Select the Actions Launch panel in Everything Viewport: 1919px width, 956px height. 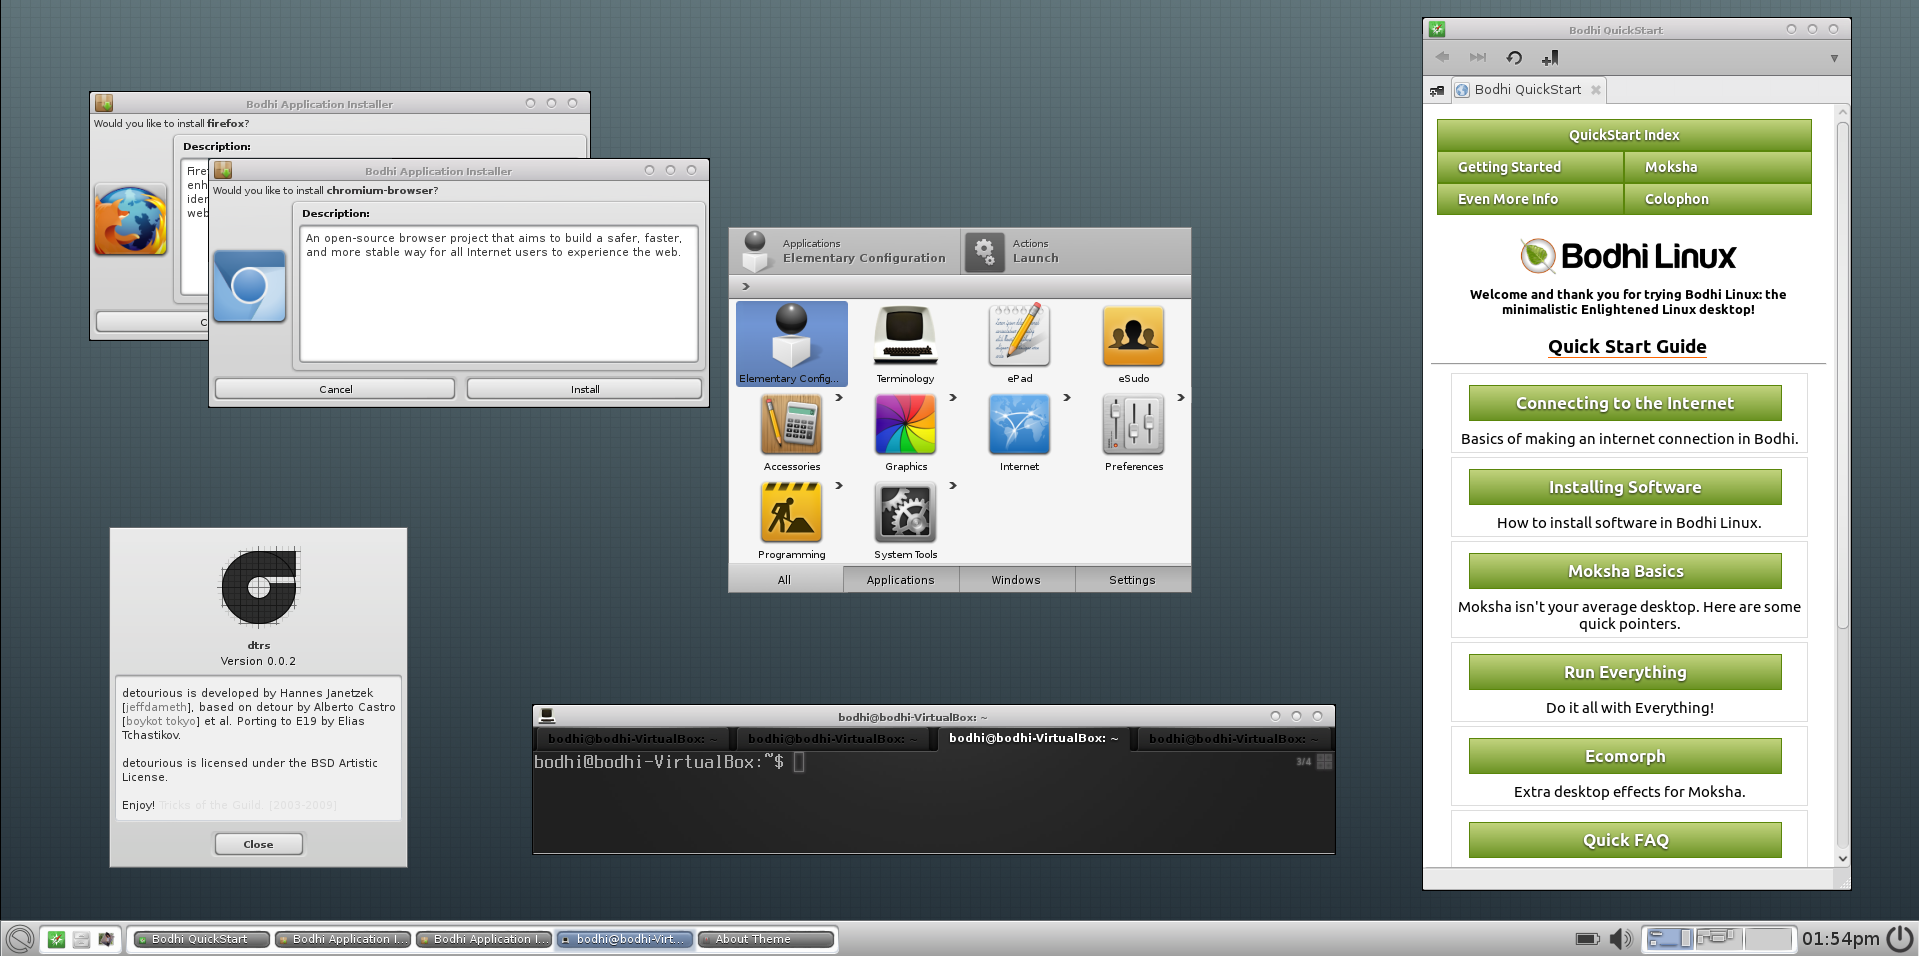[x=1076, y=251]
